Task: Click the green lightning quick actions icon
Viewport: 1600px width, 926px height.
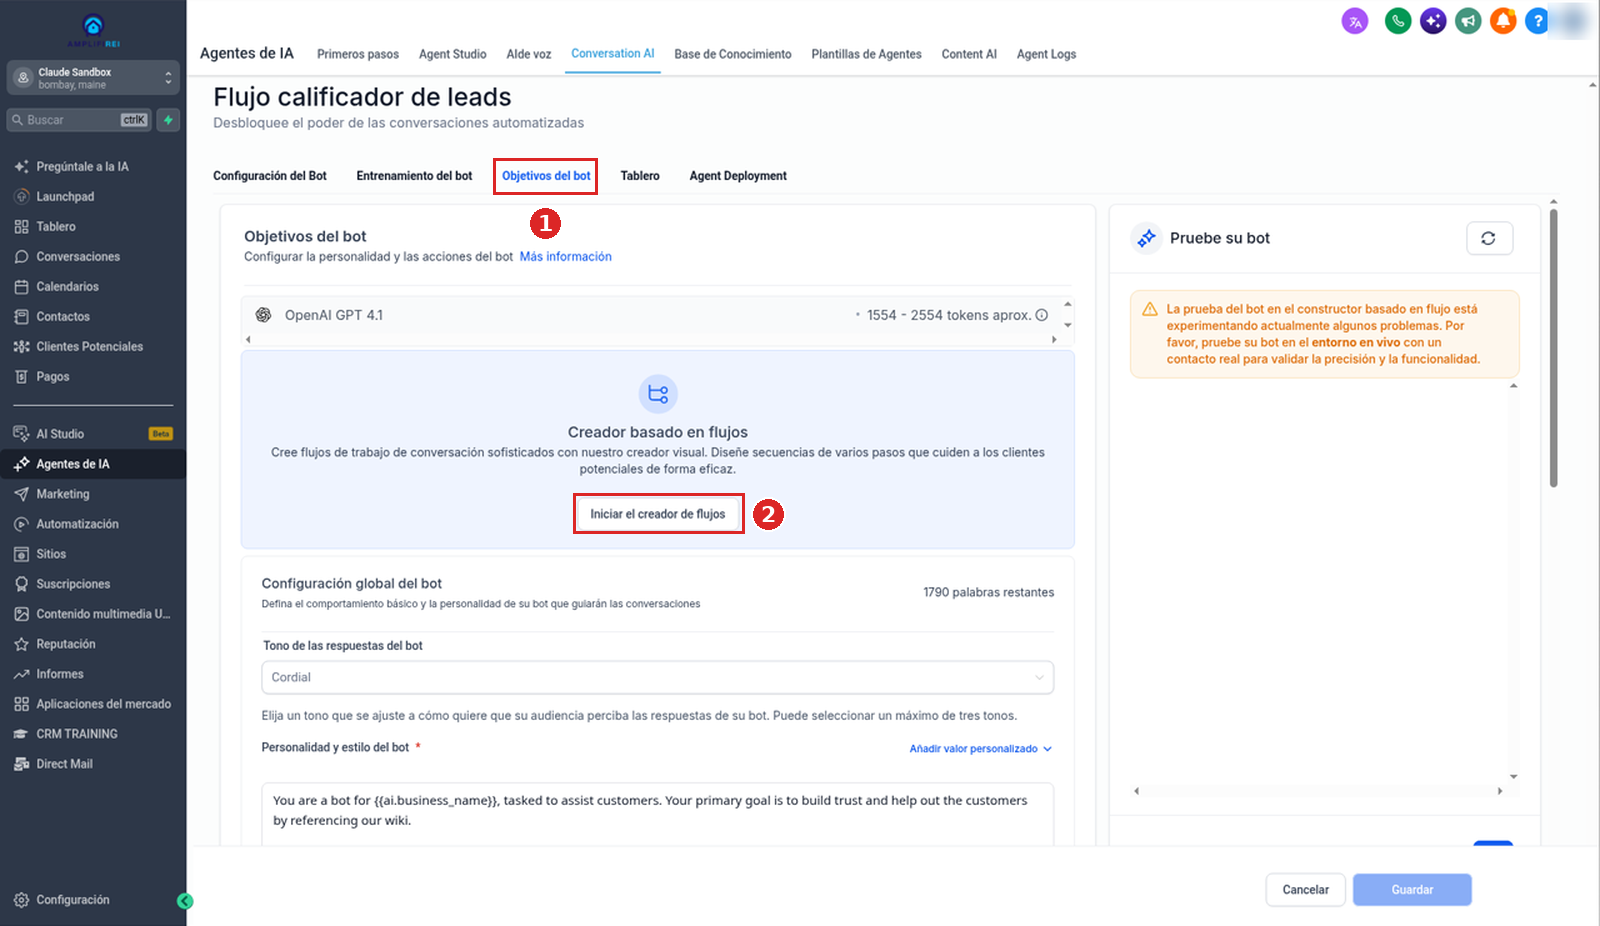Action: coord(168,120)
